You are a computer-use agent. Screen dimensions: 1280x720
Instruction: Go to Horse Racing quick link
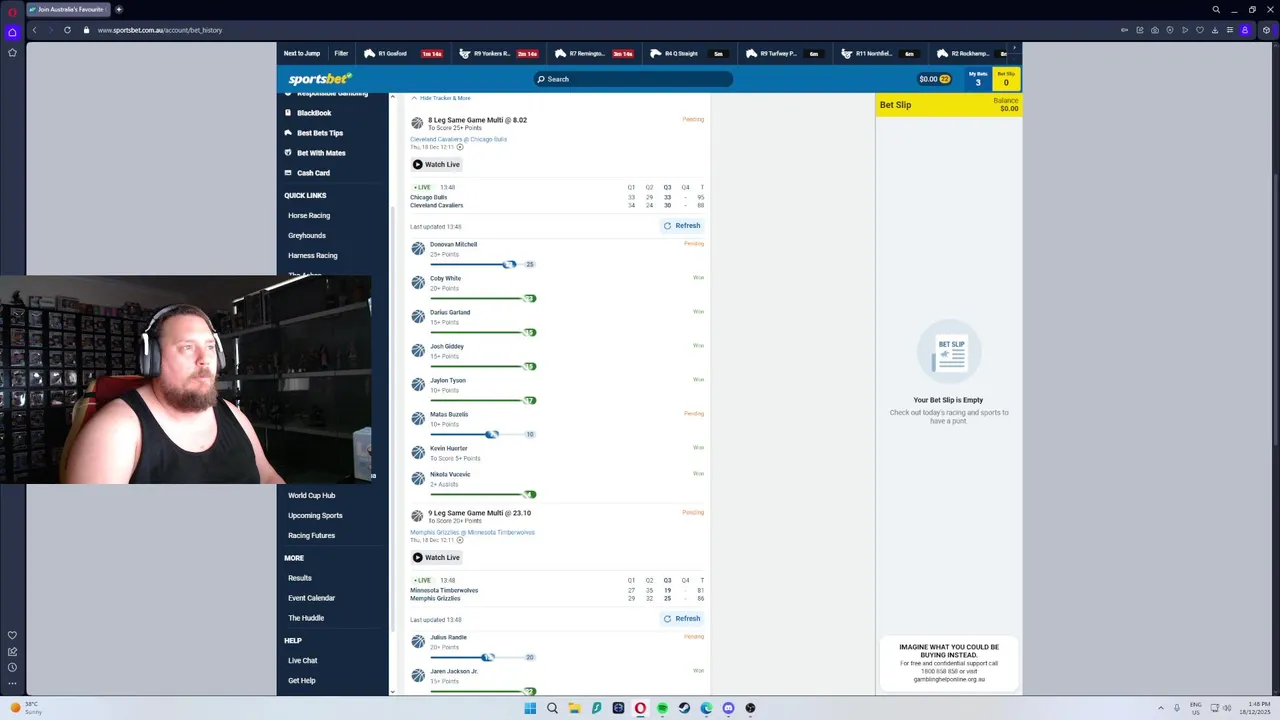tap(309, 215)
